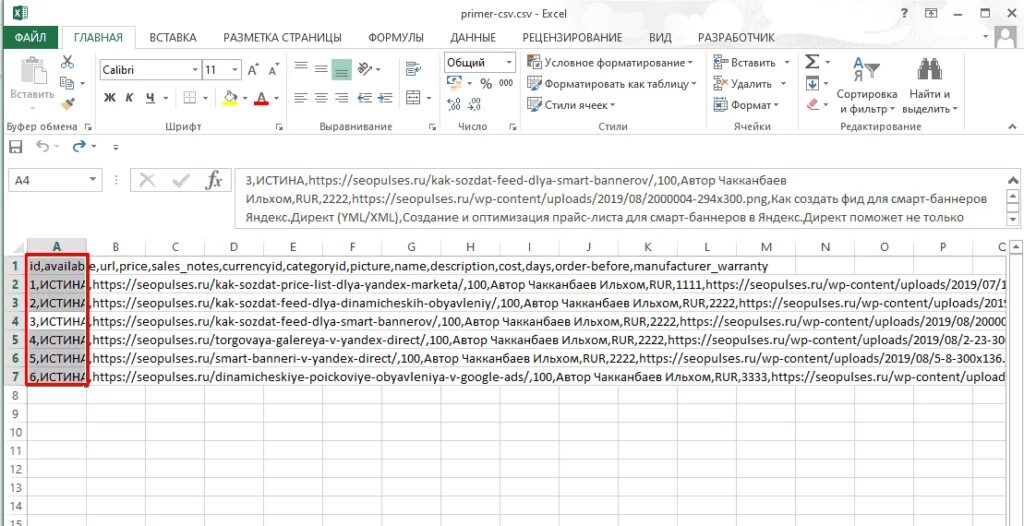The width and height of the screenshot is (1024, 526).
Task: Switch to the РАЗРАБОТЧИК ribbon tab
Action: click(736, 37)
